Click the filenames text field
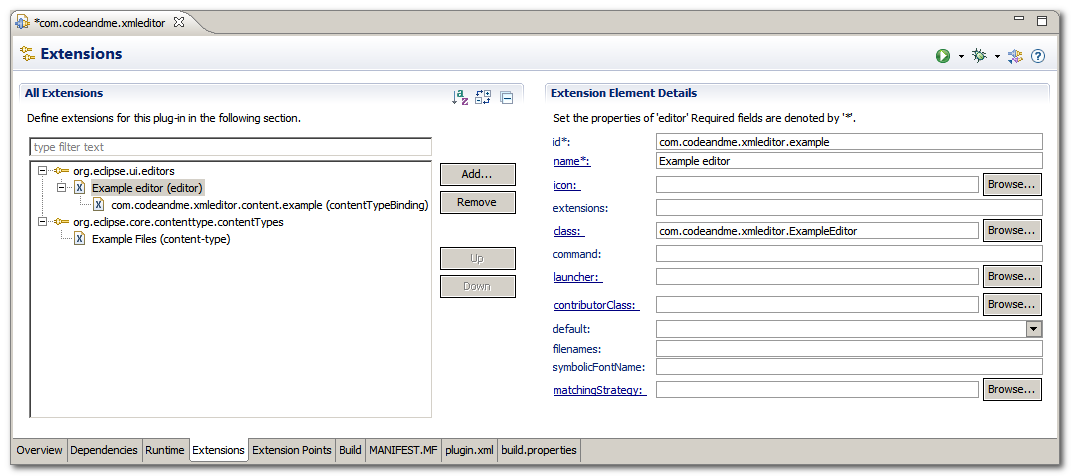 [x=849, y=348]
